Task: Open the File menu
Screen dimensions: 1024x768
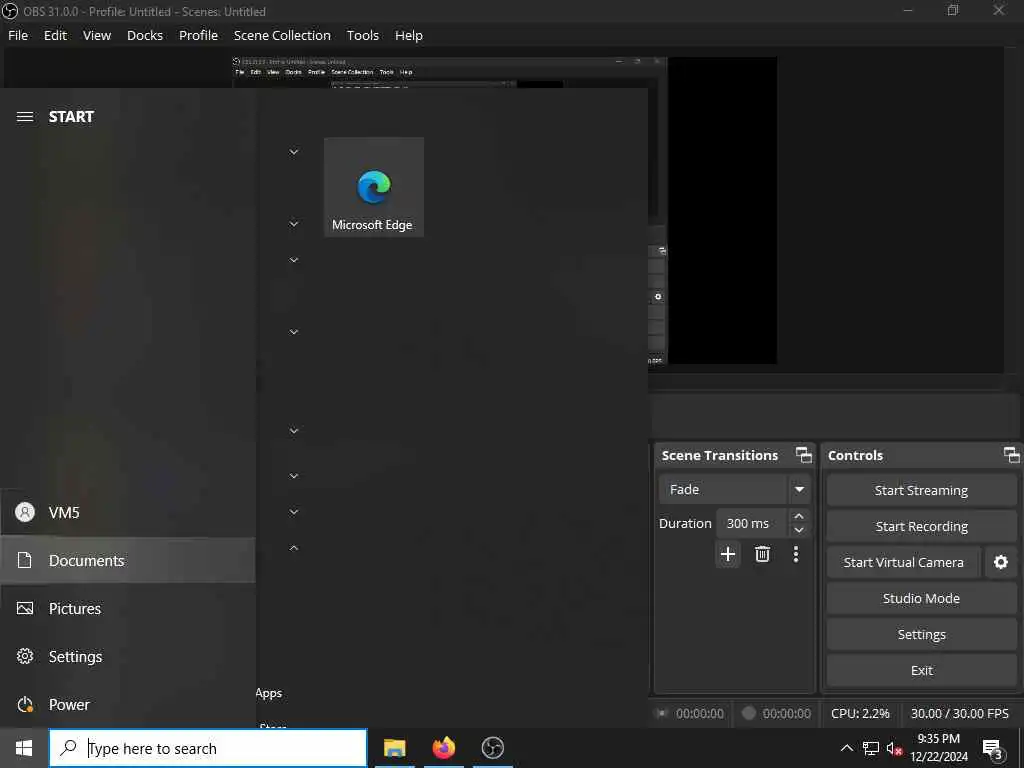Action: pos(18,35)
